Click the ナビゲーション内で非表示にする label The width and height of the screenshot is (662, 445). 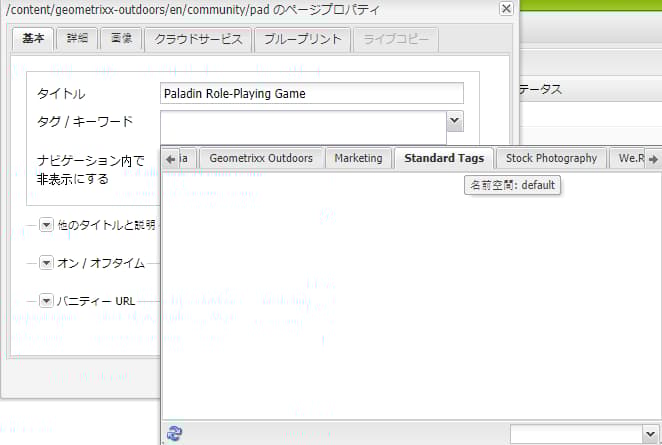coord(90,170)
